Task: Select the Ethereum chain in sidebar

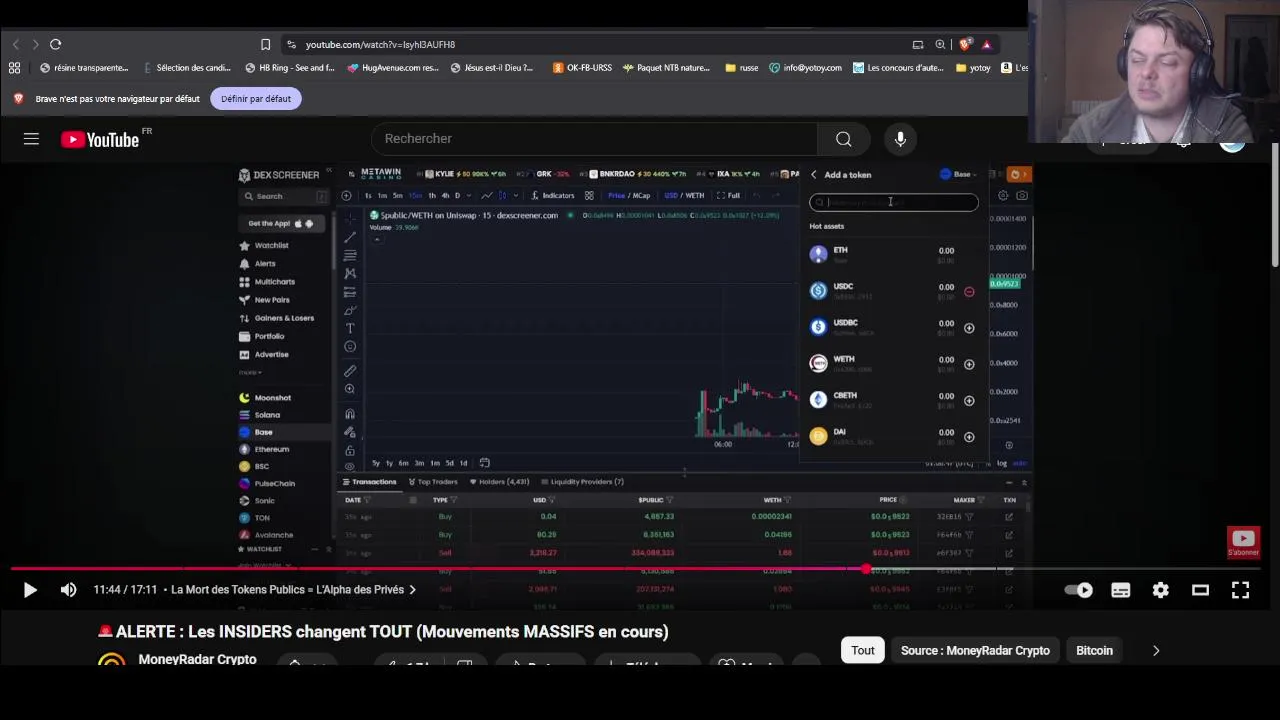Action: (x=271, y=449)
